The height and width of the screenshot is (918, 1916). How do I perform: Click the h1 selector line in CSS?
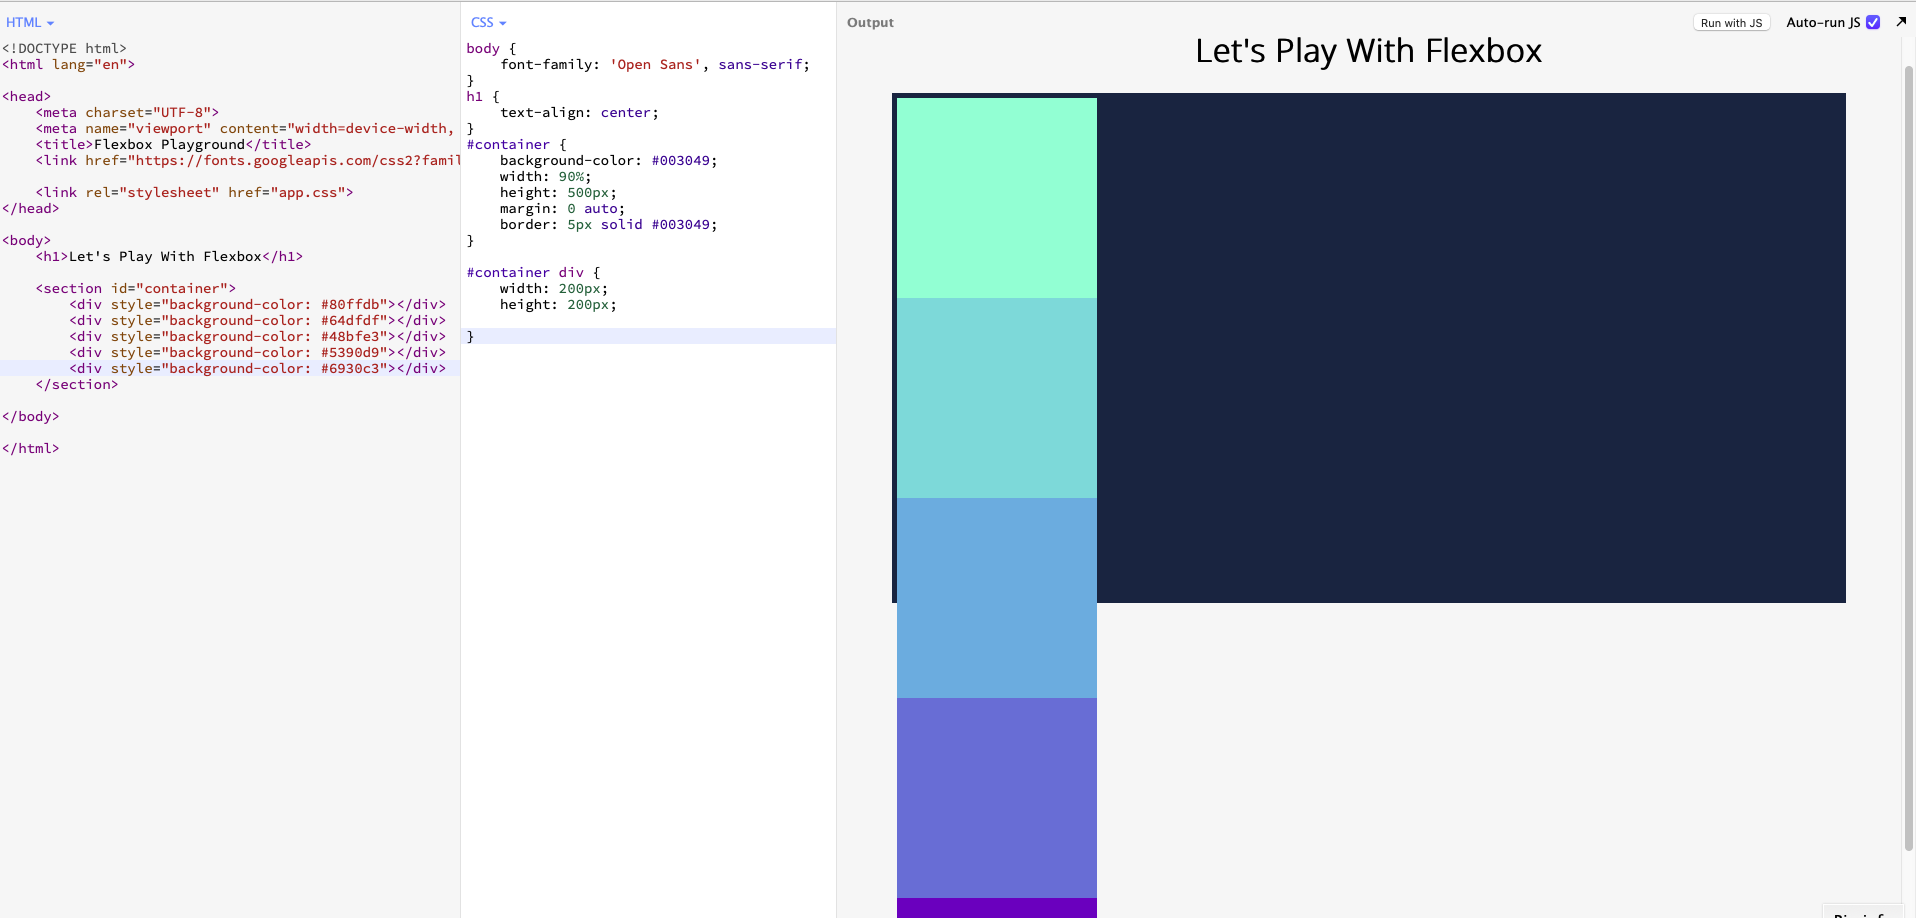[483, 96]
